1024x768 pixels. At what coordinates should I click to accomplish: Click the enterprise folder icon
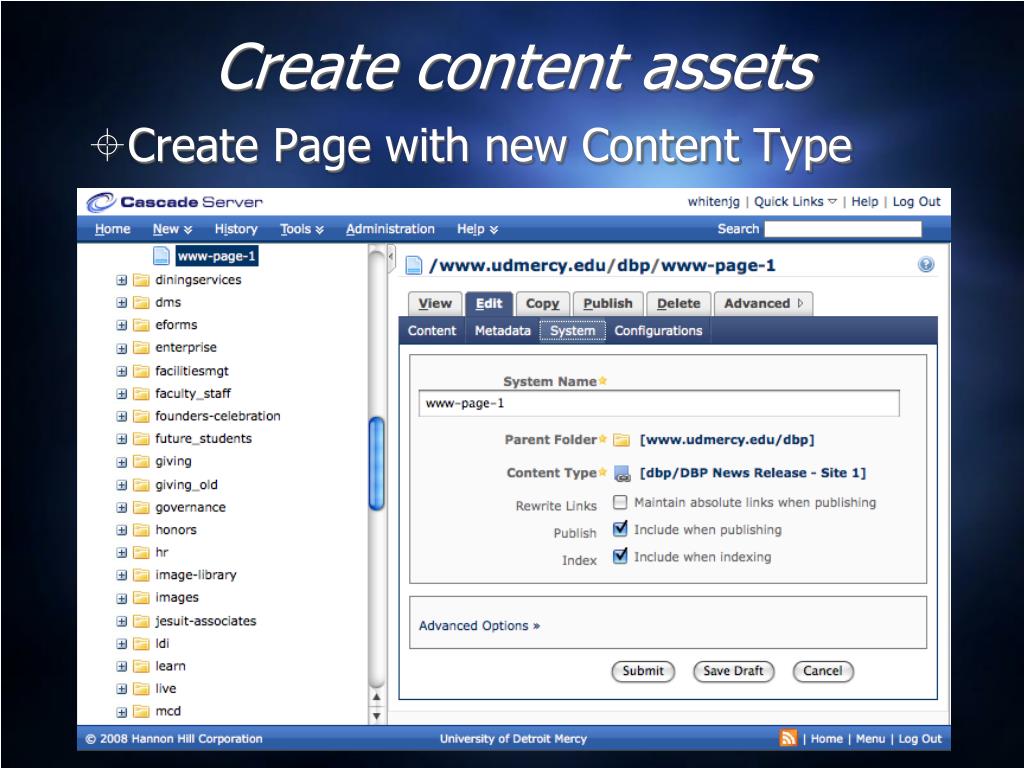click(141, 348)
